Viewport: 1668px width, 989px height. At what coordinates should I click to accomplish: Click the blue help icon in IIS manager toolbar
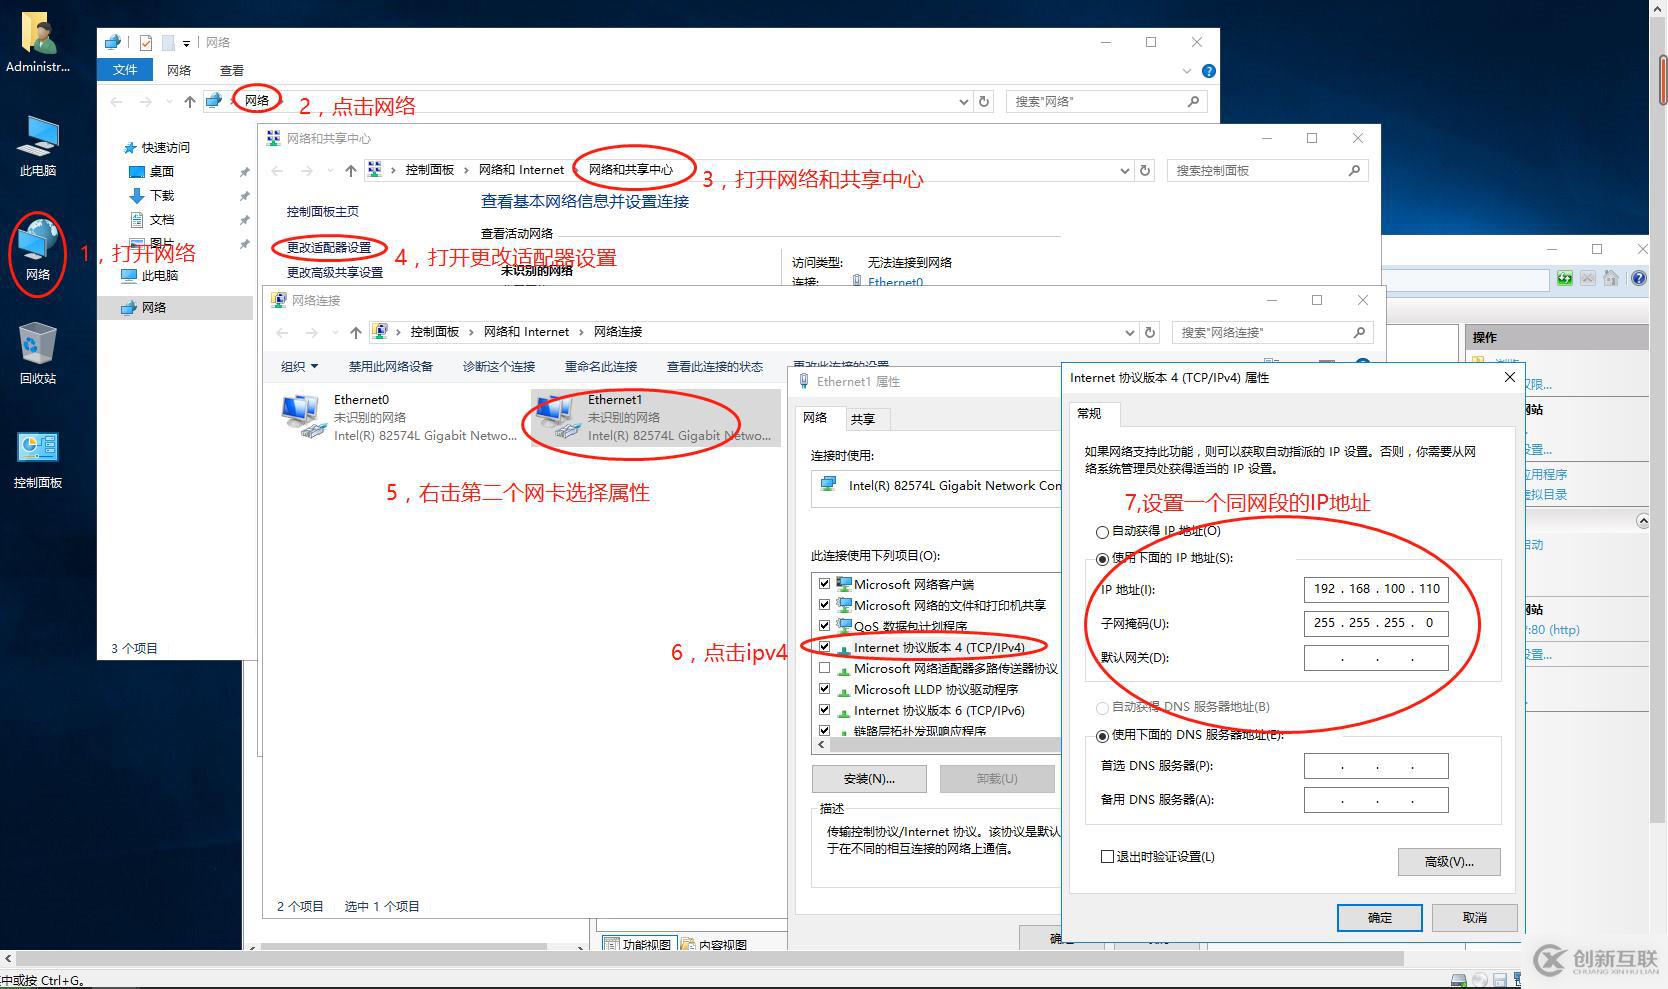tap(1638, 278)
